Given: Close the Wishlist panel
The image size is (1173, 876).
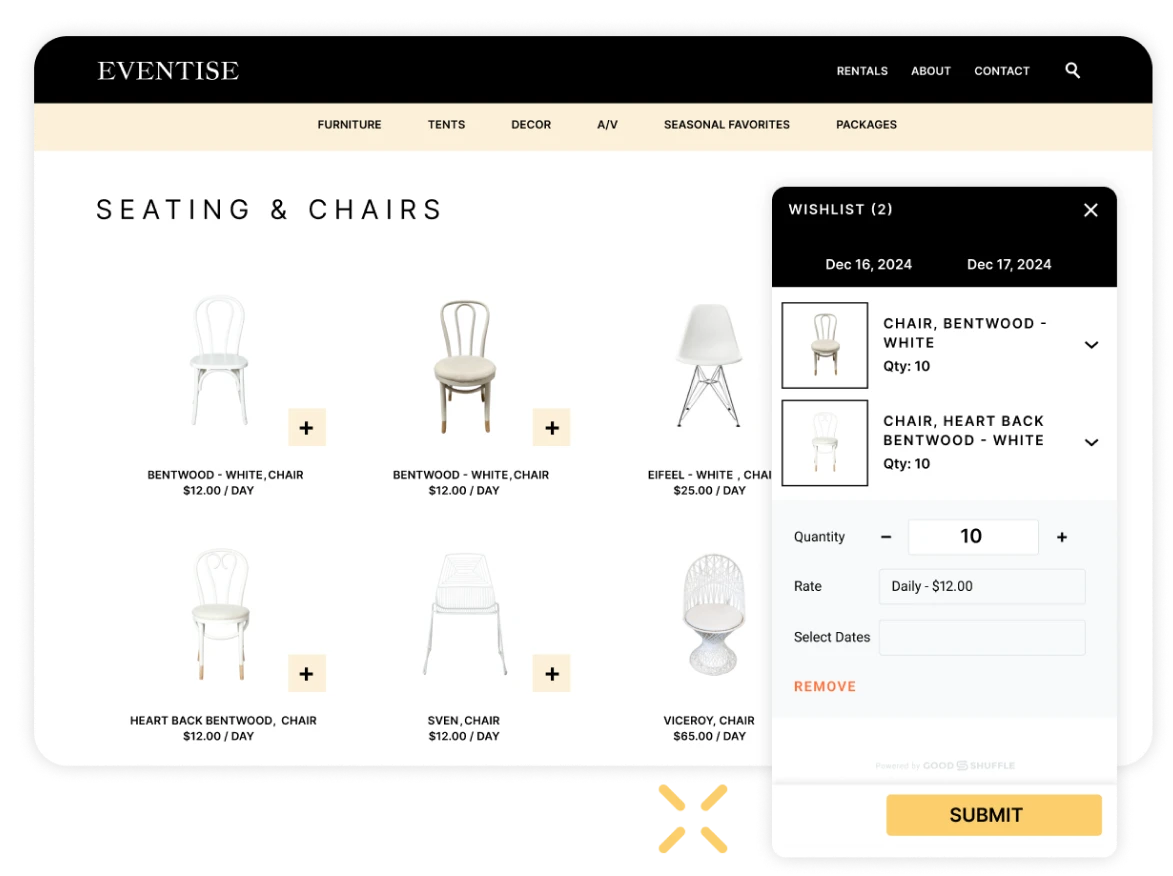Looking at the screenshot, I should click(x=1091, y=210).
